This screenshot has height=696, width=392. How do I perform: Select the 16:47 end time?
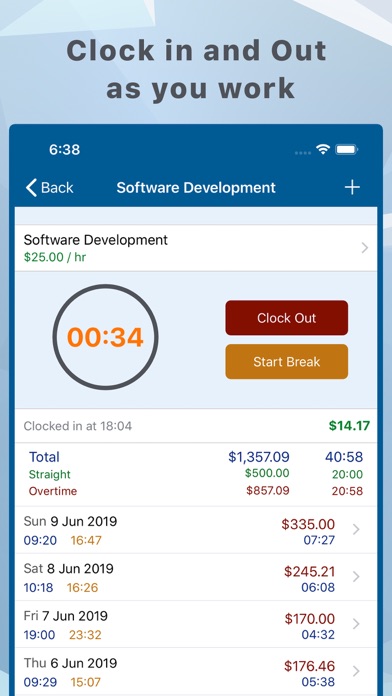(86, 540)
